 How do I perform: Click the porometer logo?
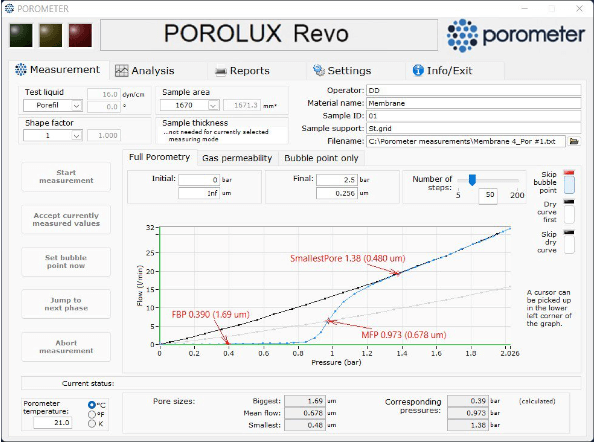(x=515, y=35)
